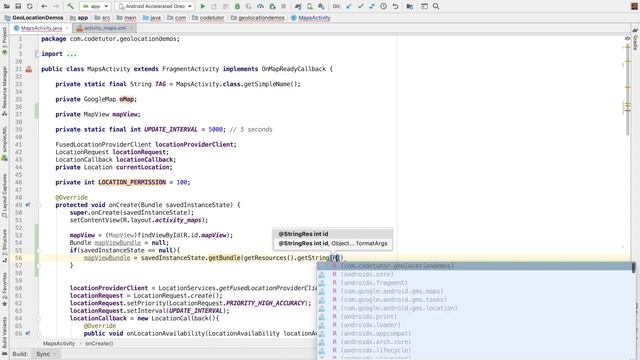Click the gutter marker at line 66
The width and height of the screenshot is (640, 360).
(28, 333)
